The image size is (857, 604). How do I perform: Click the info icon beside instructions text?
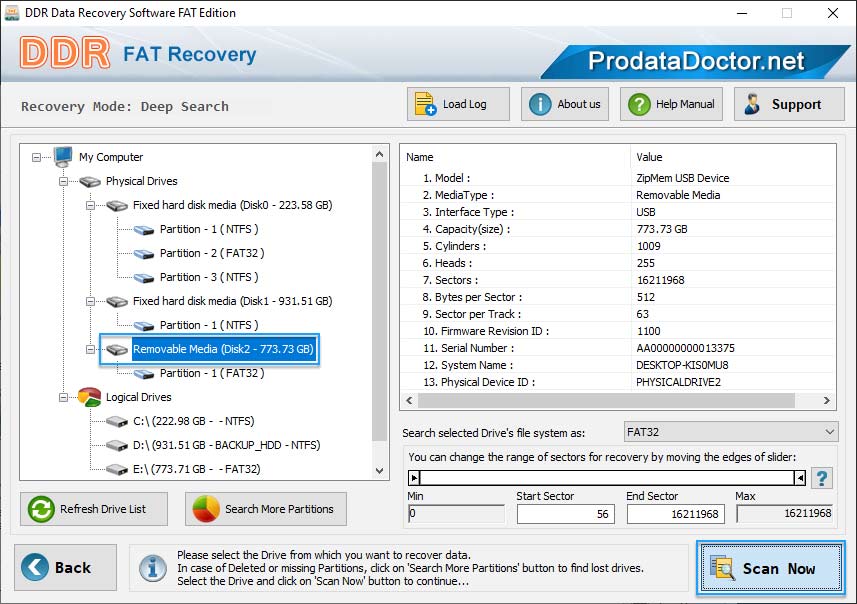click(x=152, y=567)
